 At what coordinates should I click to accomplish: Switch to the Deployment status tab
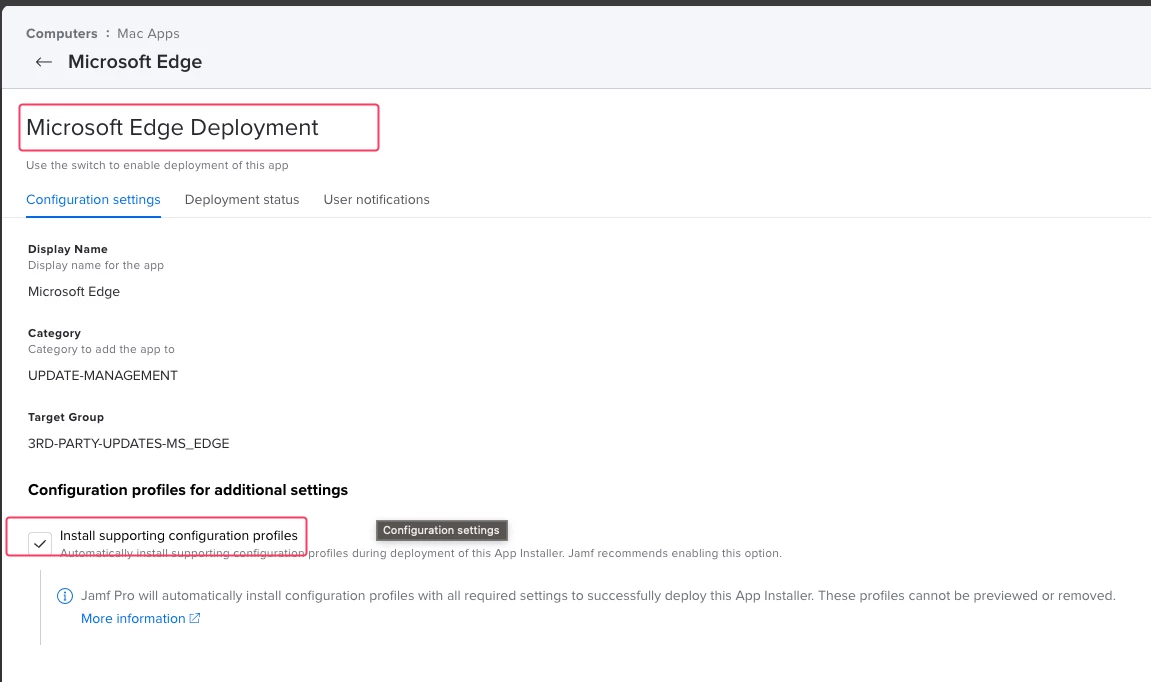coord(242,200)
